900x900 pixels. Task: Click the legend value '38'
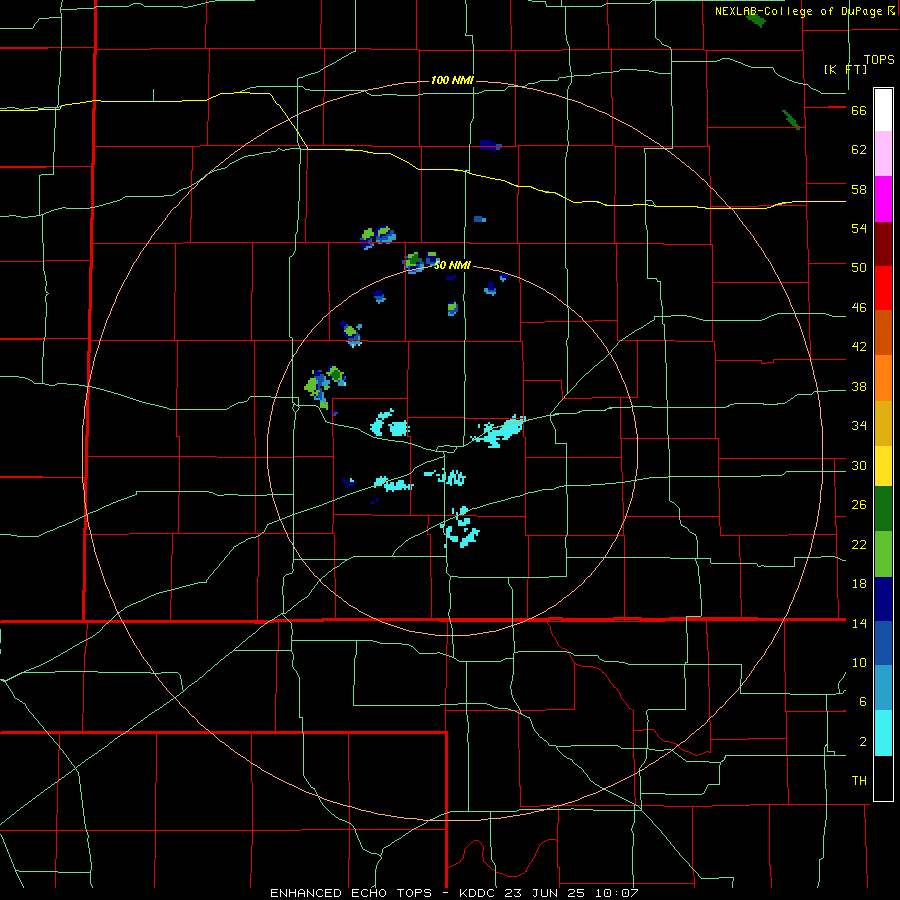[859, 387]
